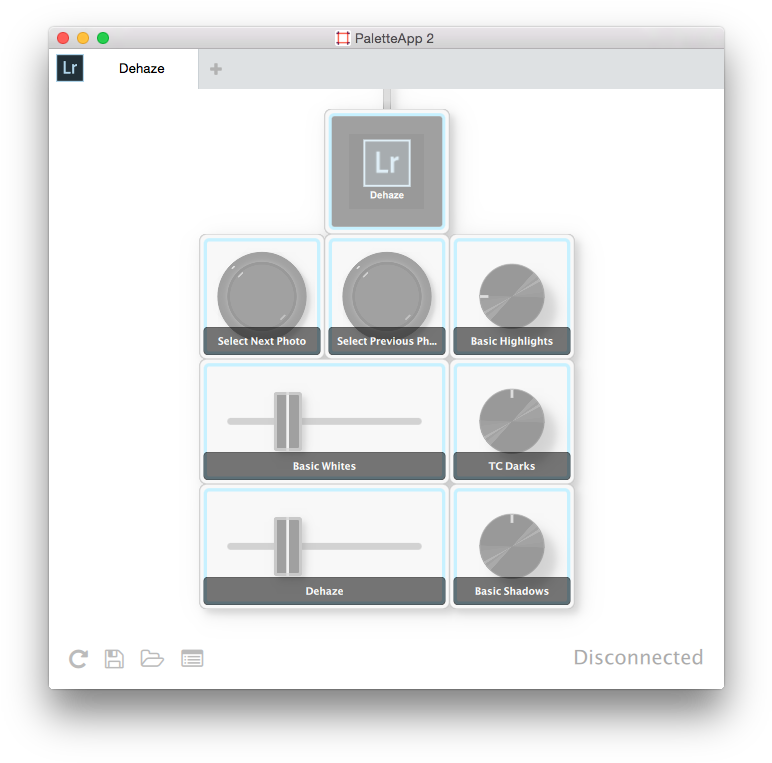
Task: Close the PaletteApp 2 window
Action: [63, 38]
